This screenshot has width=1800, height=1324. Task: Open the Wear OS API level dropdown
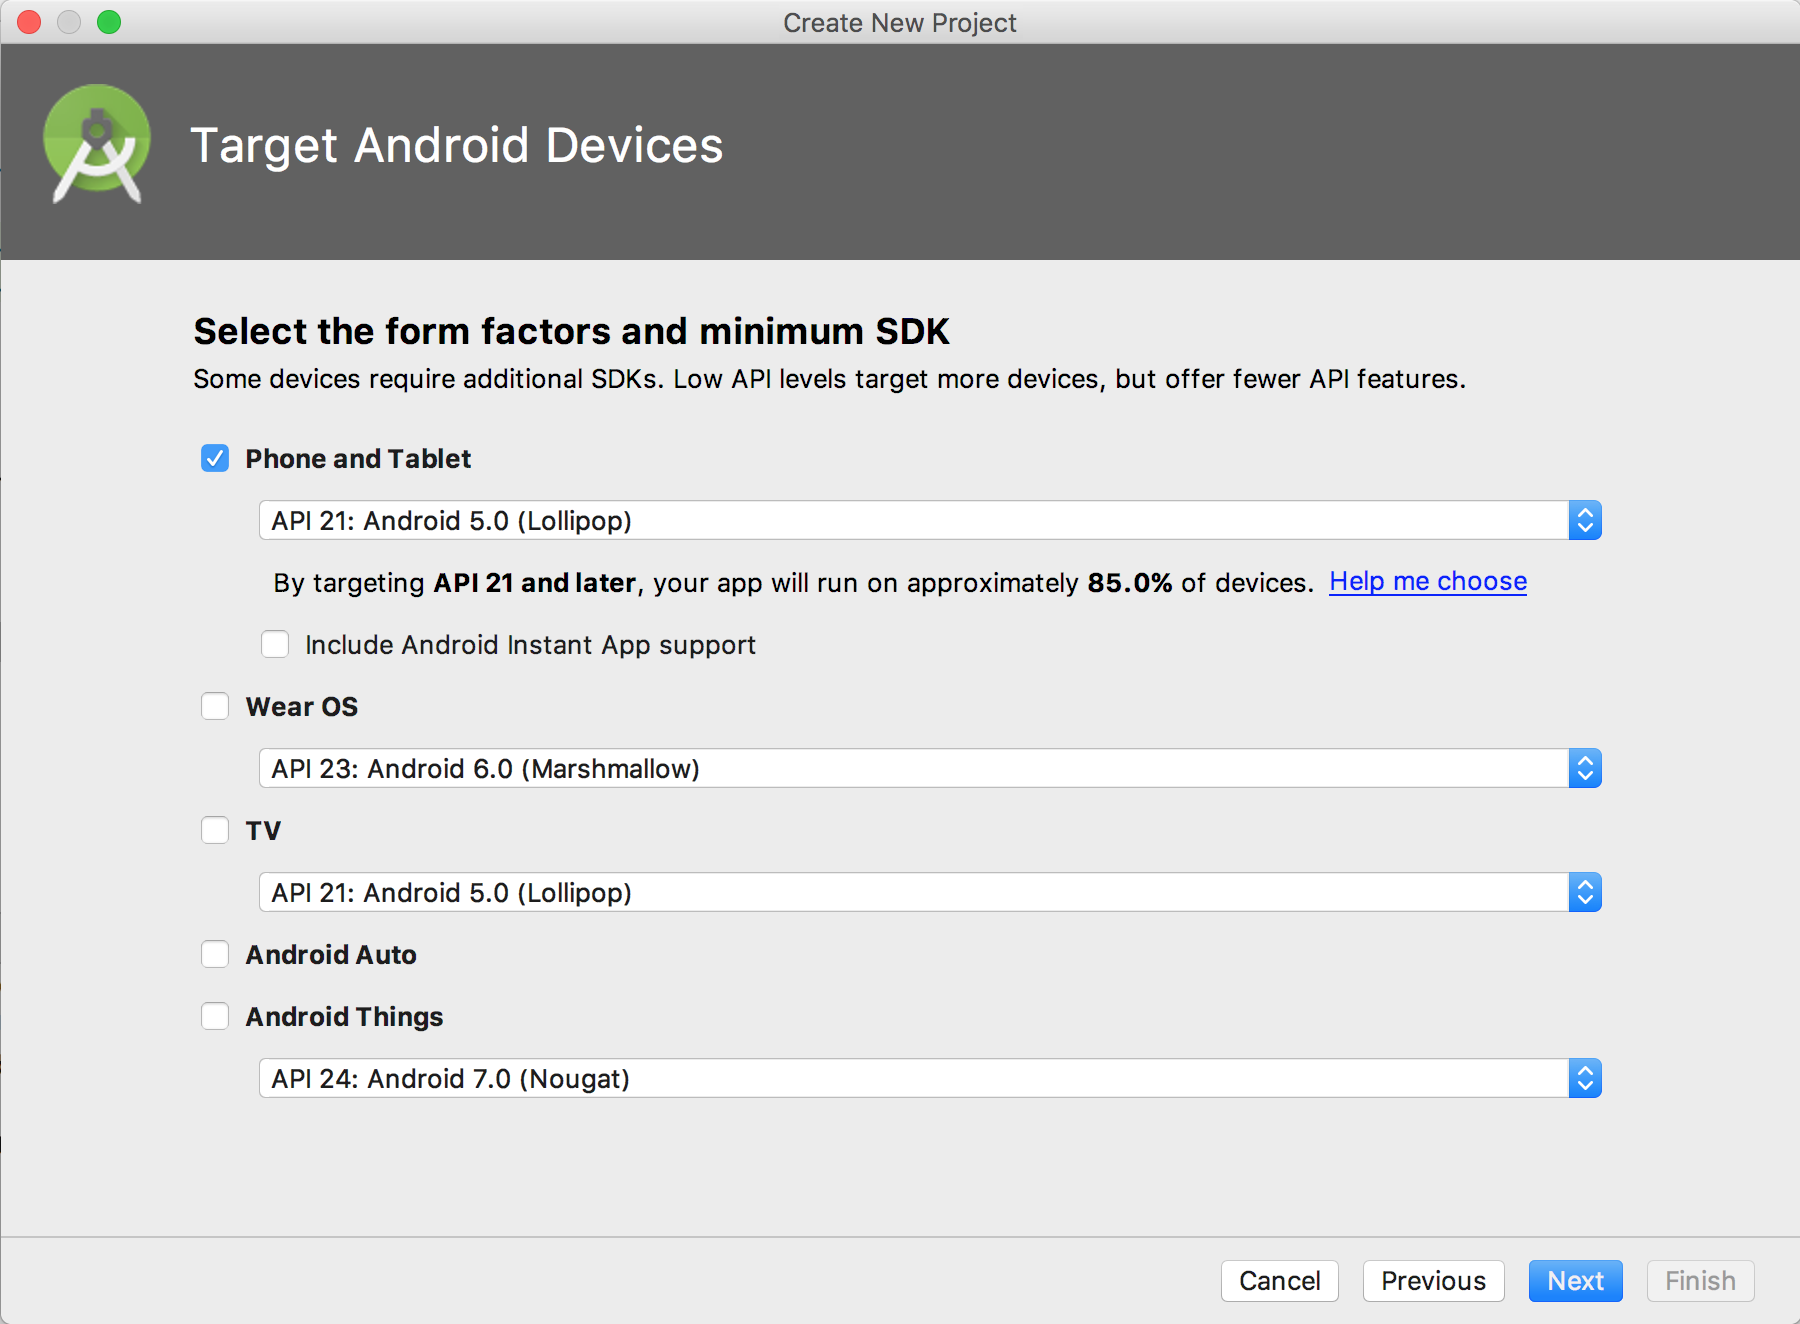point(930,768)
